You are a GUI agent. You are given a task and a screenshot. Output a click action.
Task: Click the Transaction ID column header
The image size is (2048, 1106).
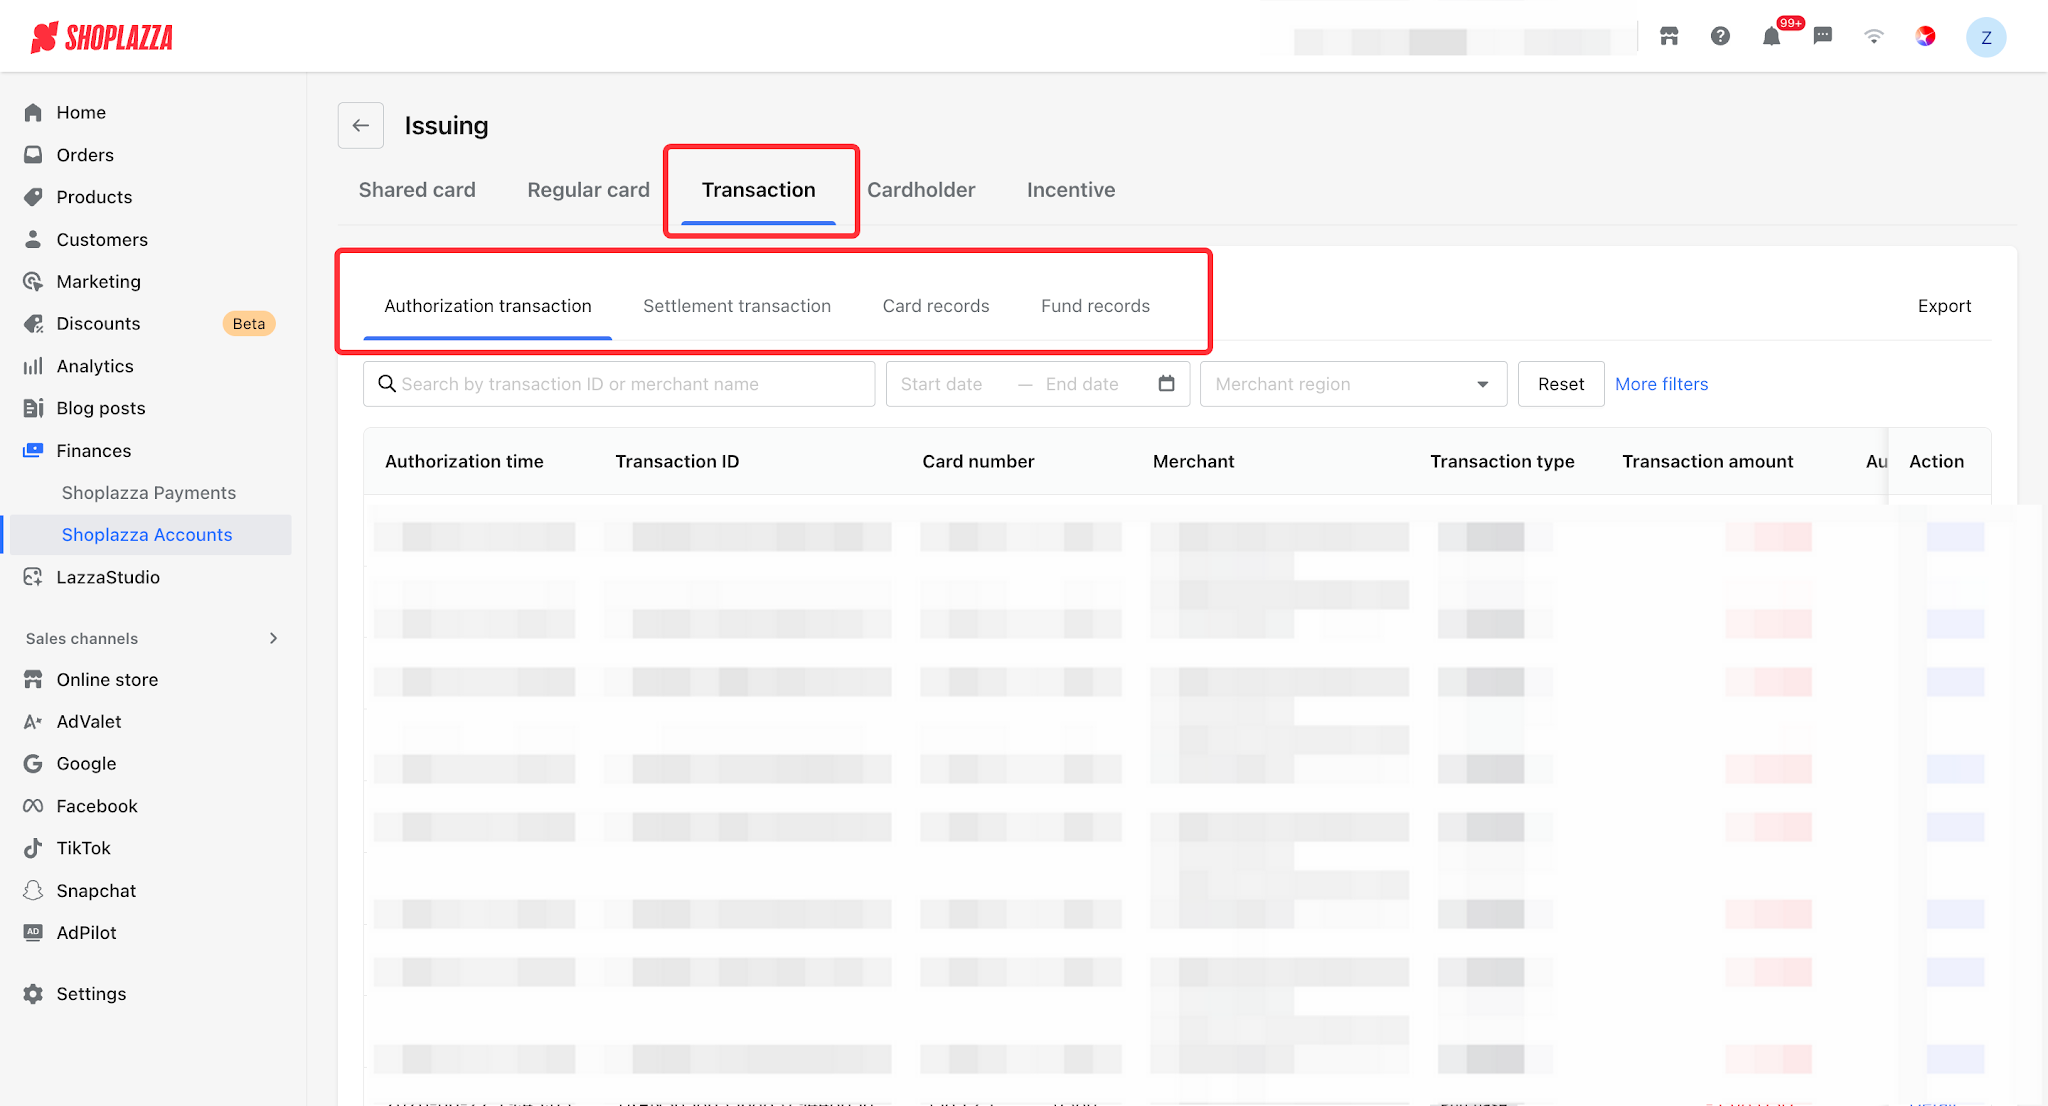(677, 462)
